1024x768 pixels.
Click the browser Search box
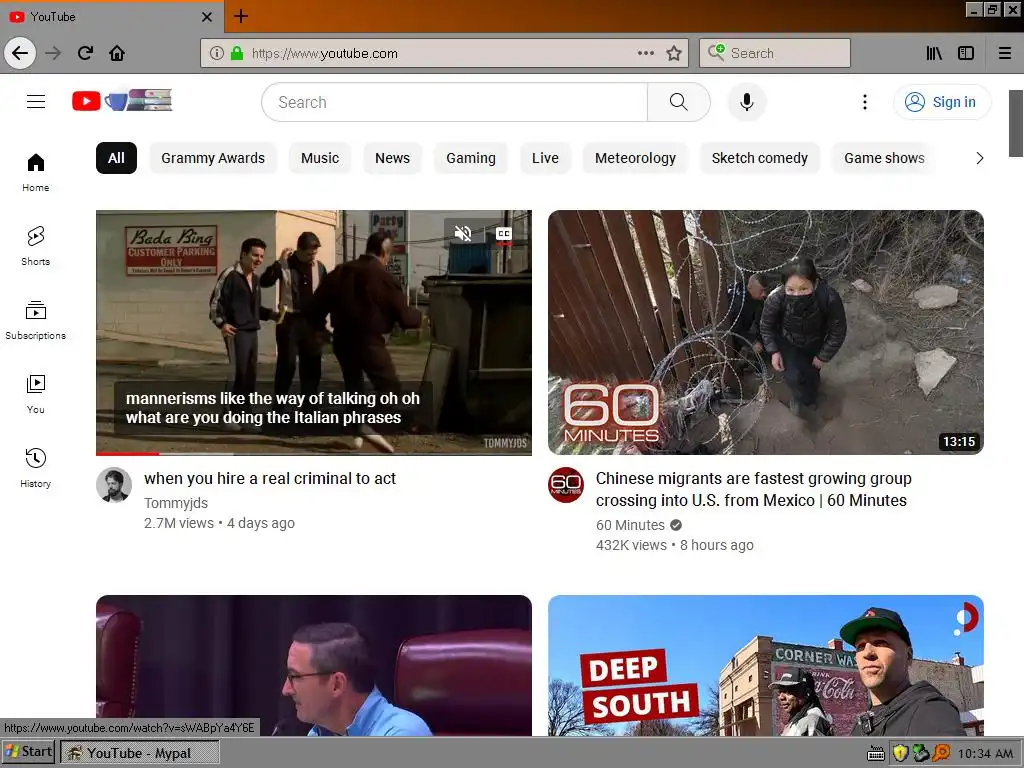coord(775,53)
